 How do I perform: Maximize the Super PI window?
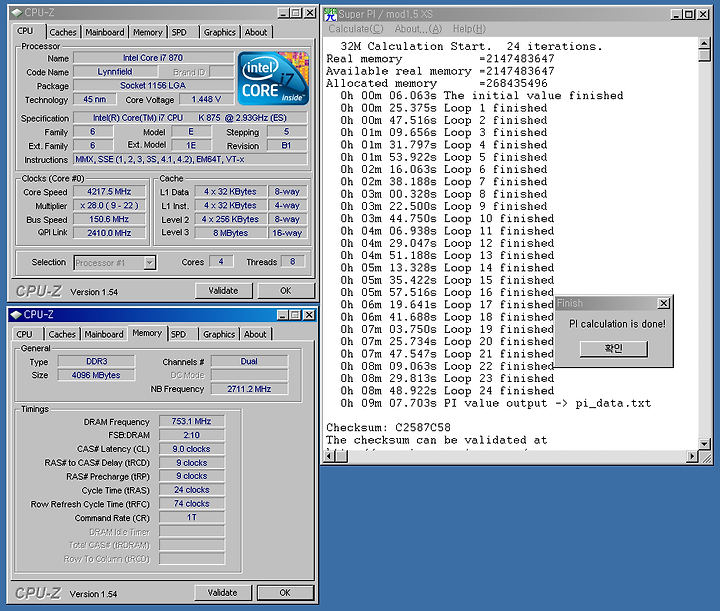tap(689, 14)
